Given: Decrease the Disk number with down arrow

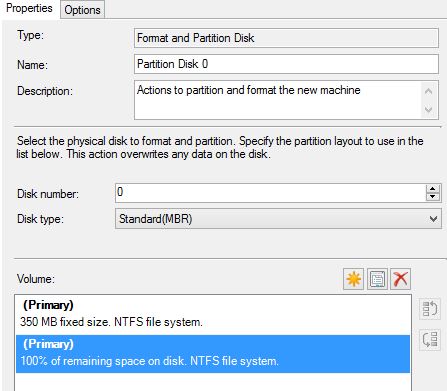Looking at the screenshot, I should coord(432,197).
